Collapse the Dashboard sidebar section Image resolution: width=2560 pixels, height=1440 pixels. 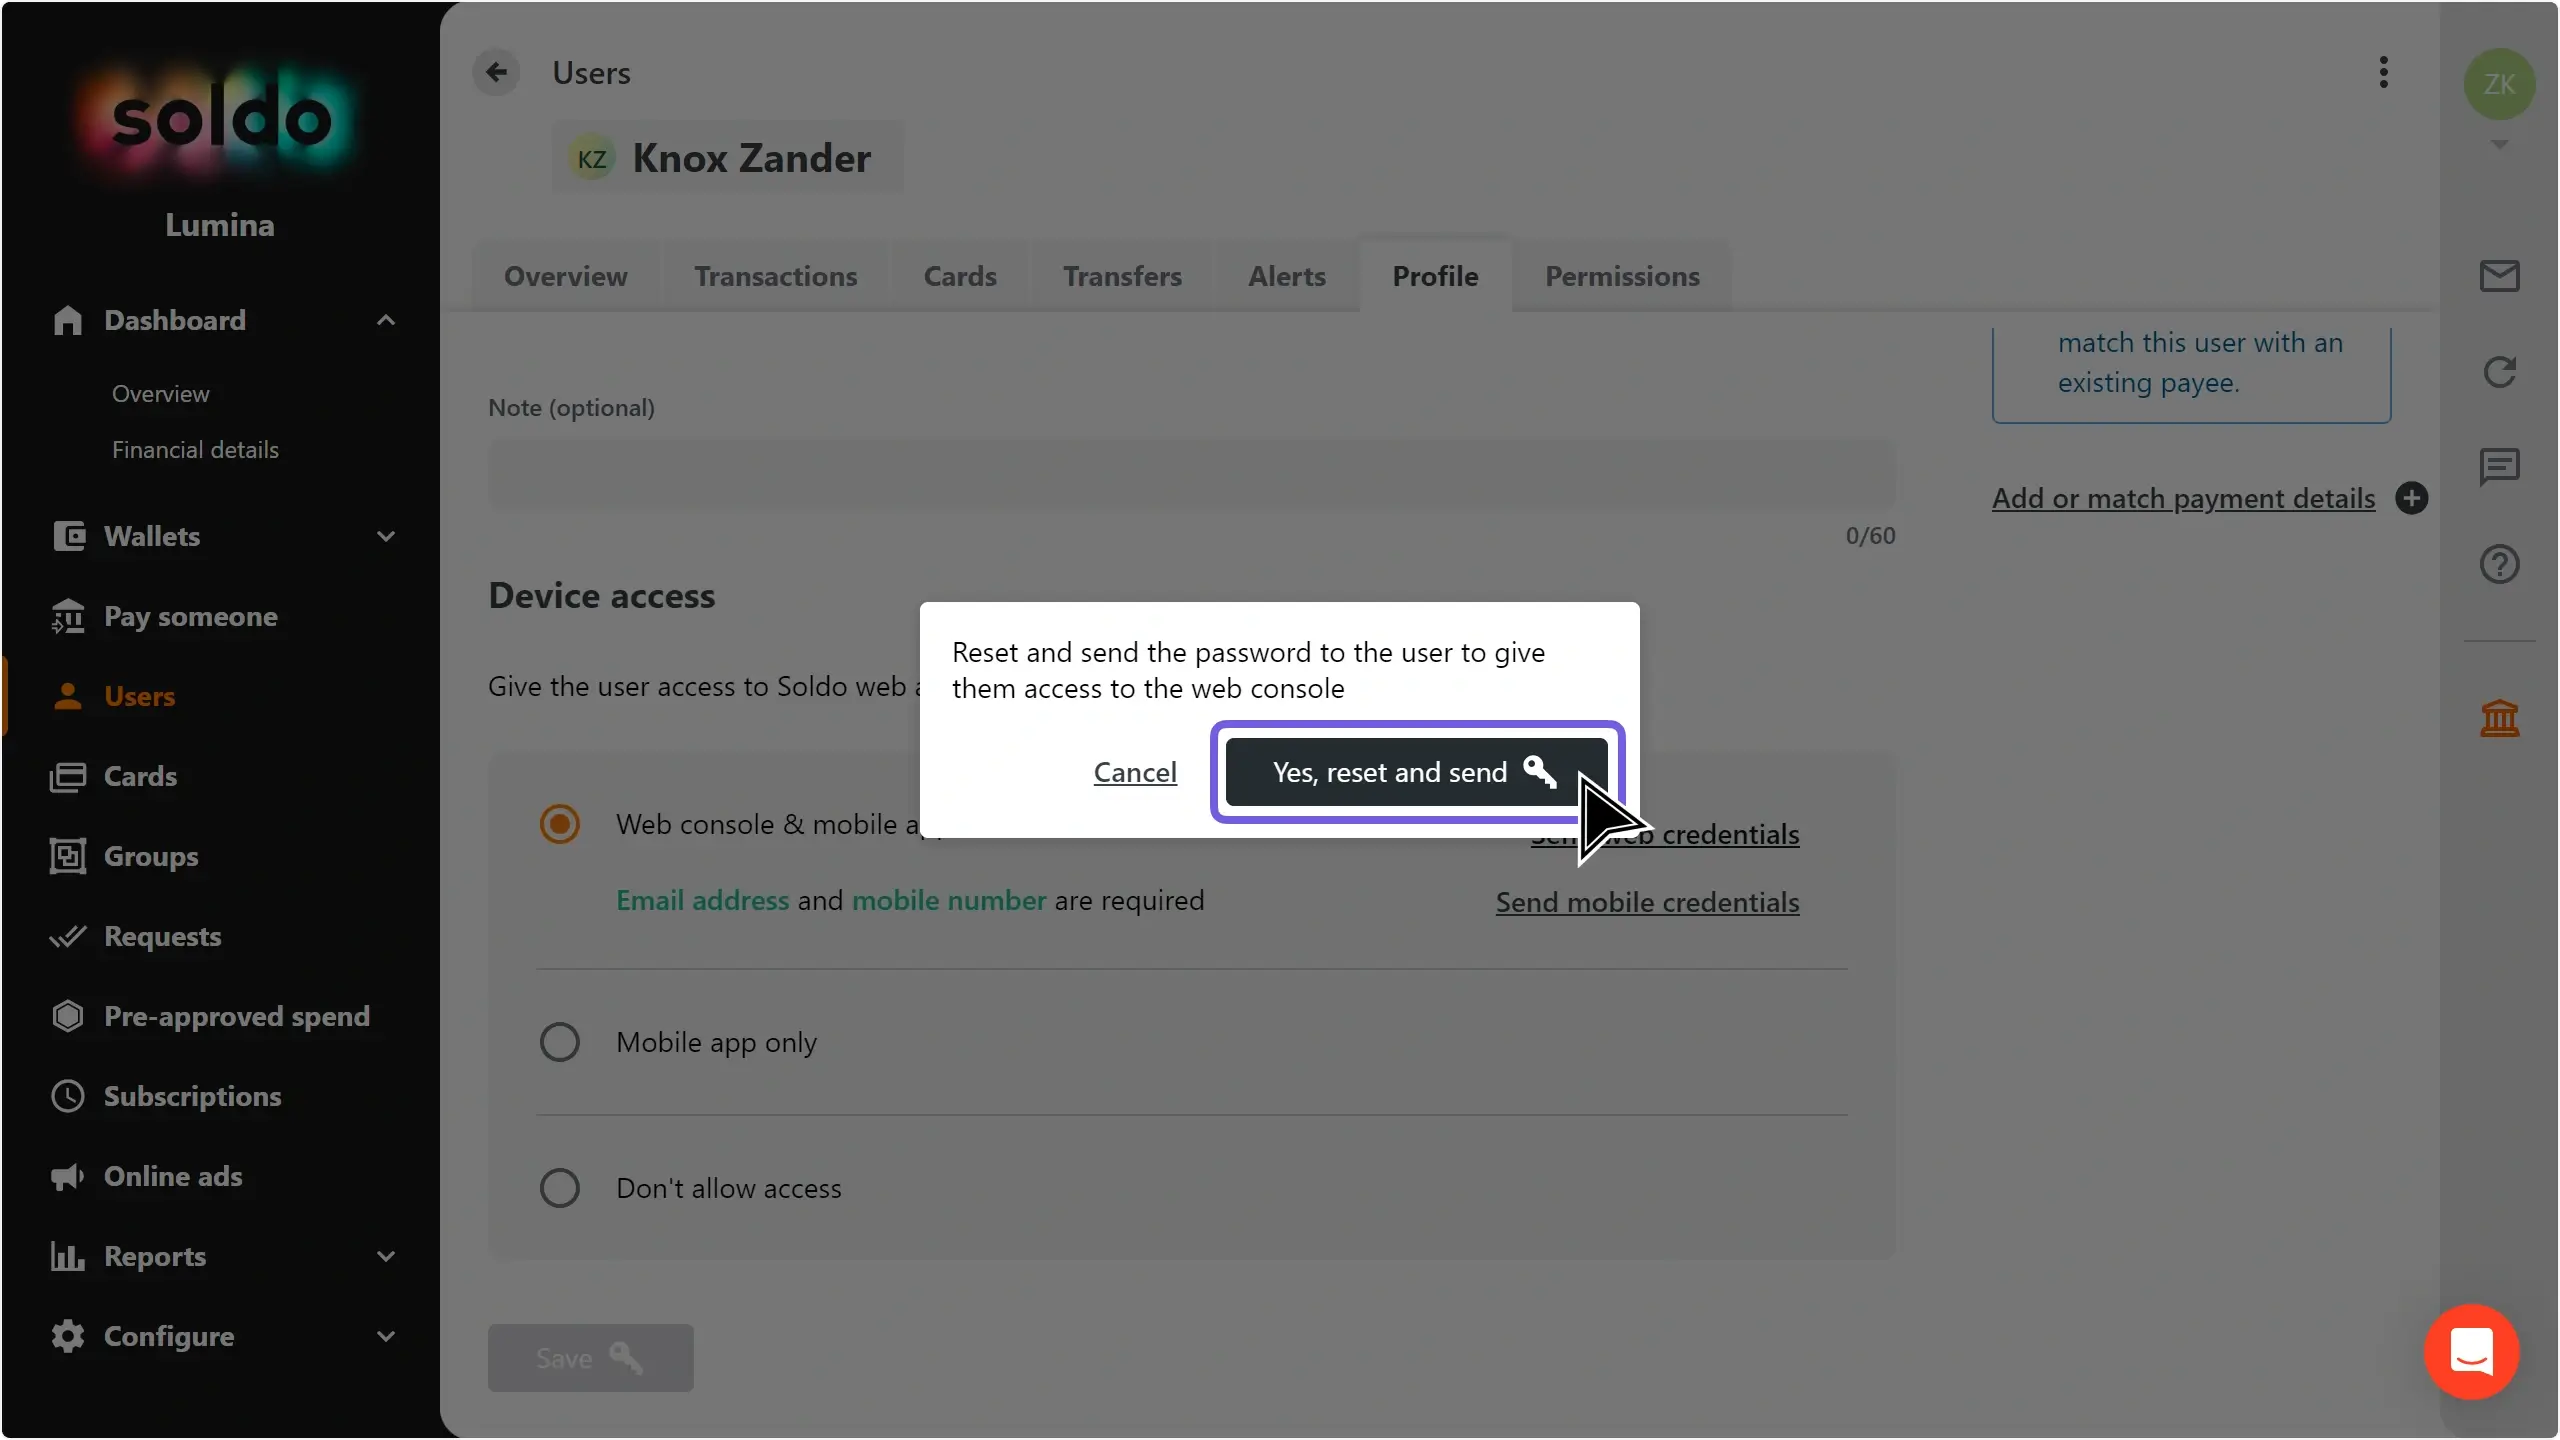click(386, 320)
